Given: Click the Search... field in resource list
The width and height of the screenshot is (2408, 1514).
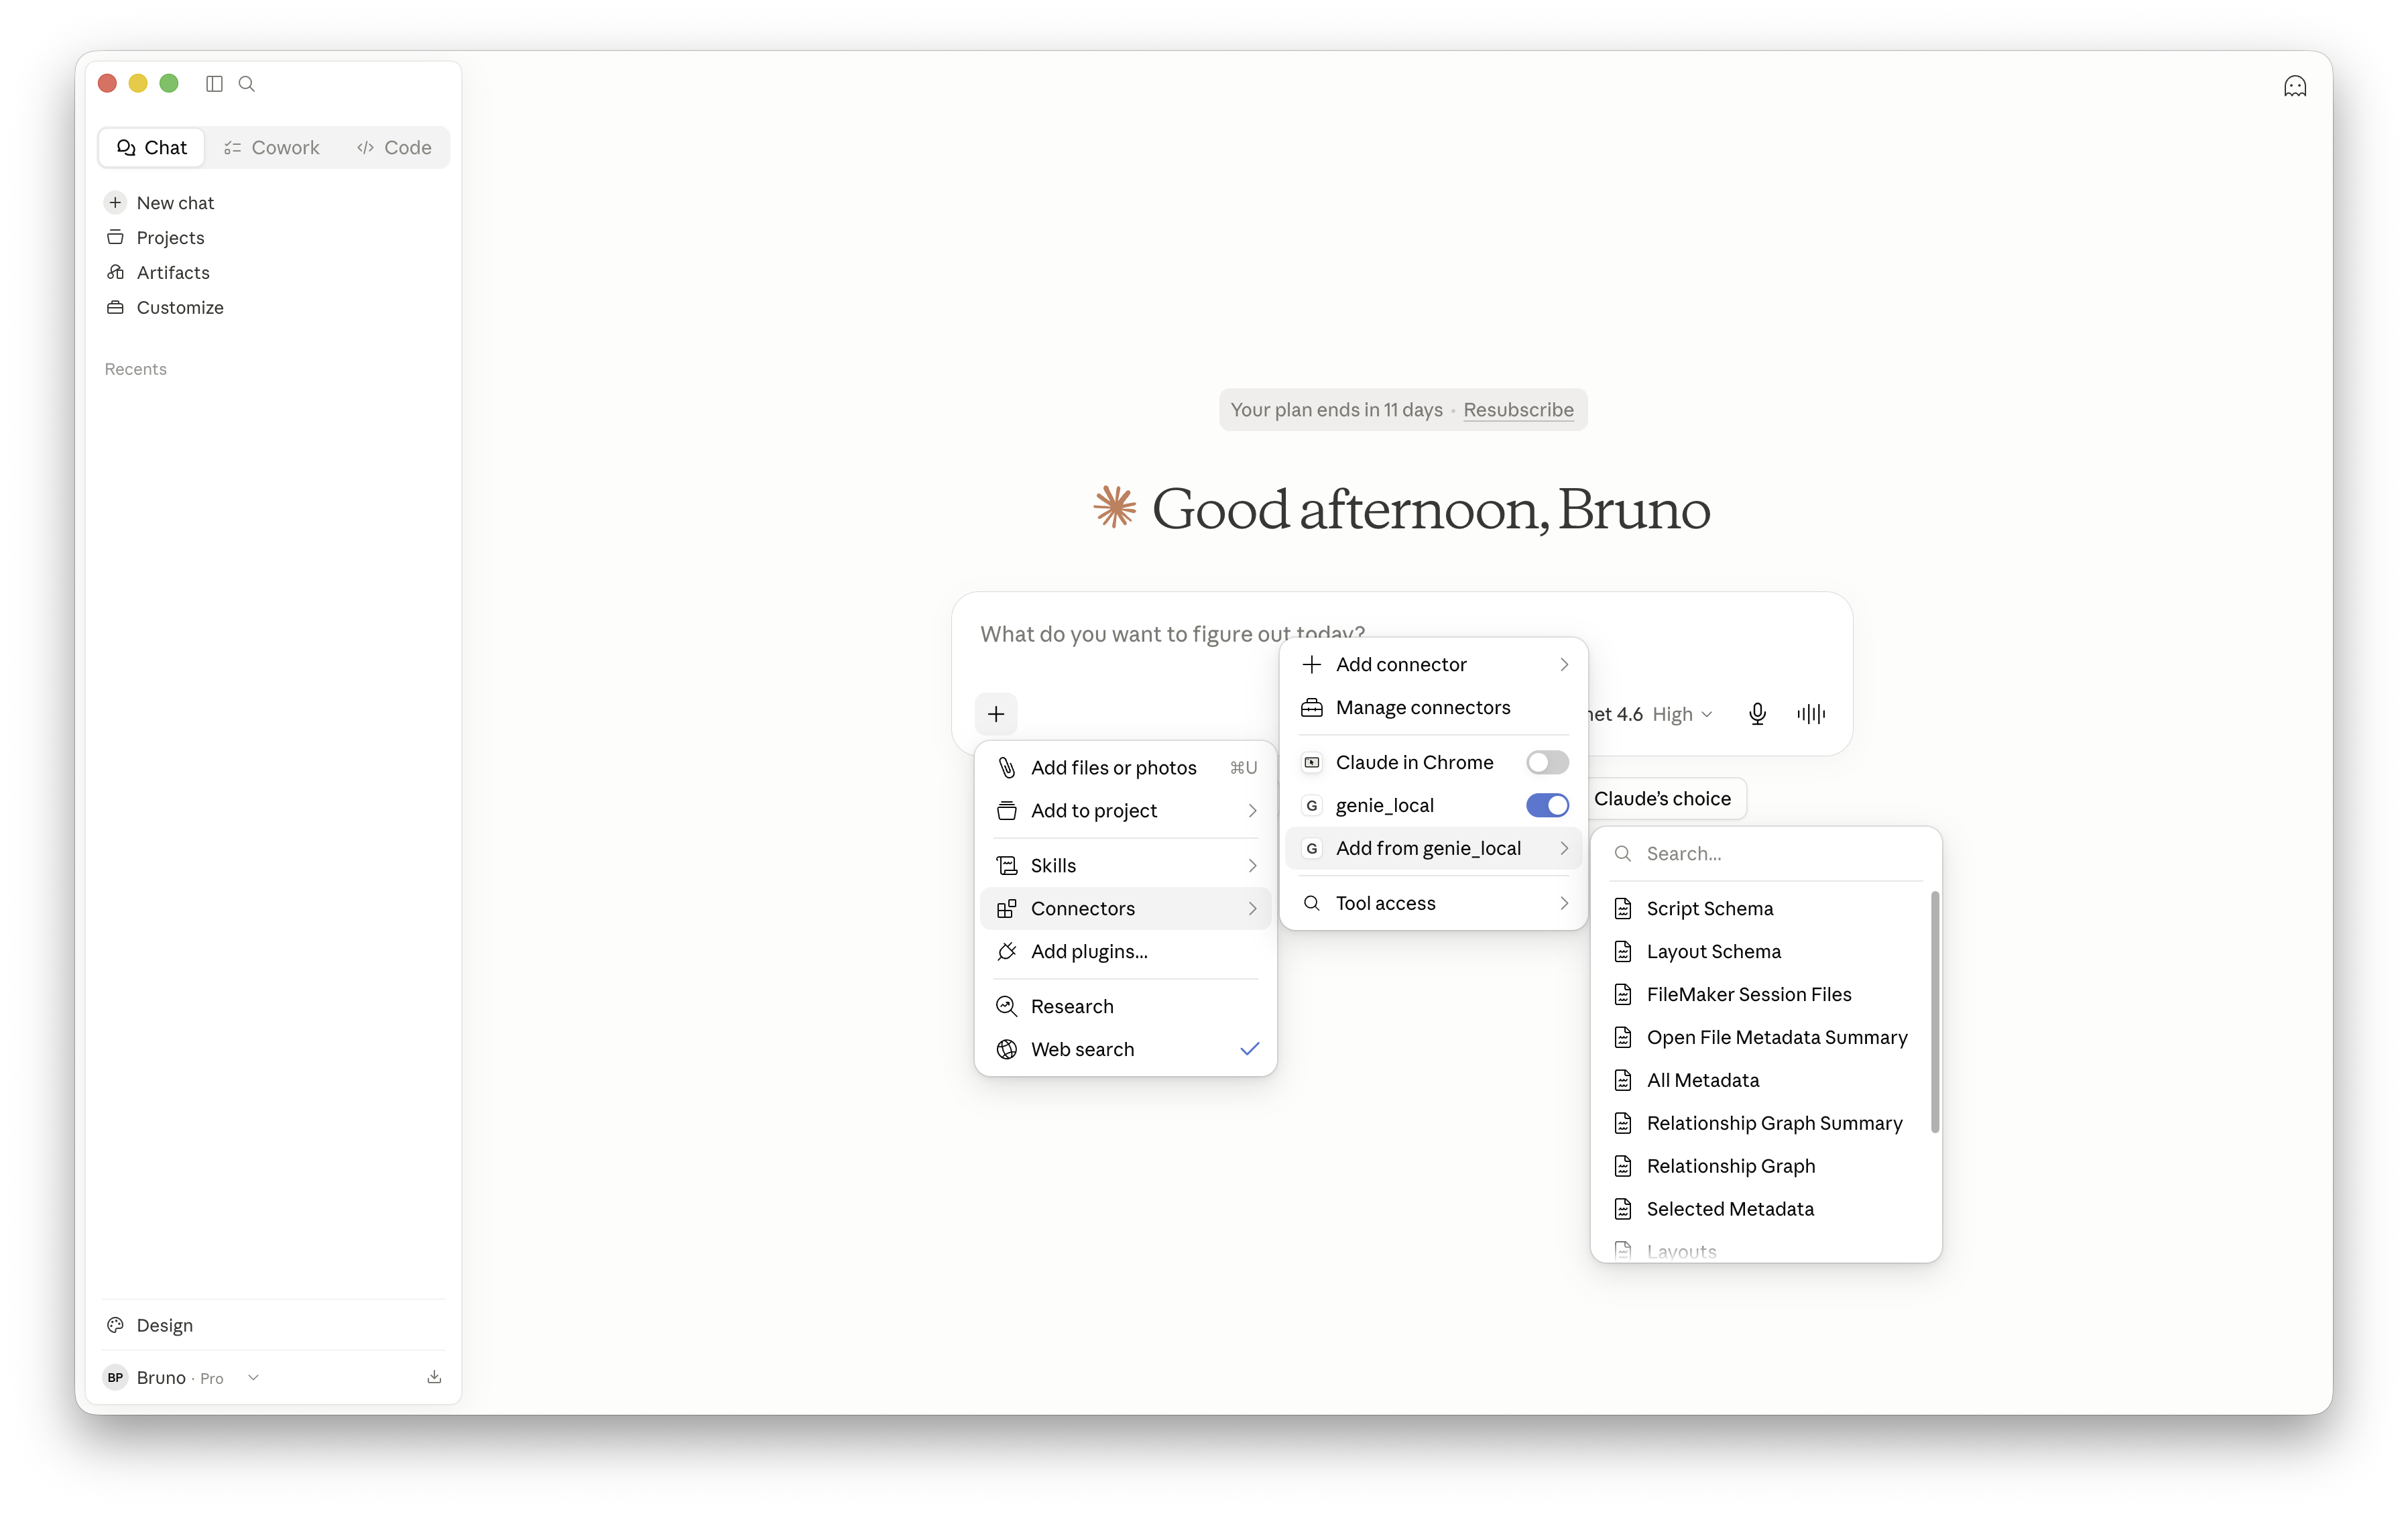Looking at the screenshot, I should pyautogui.click(x=1766, y=854).
